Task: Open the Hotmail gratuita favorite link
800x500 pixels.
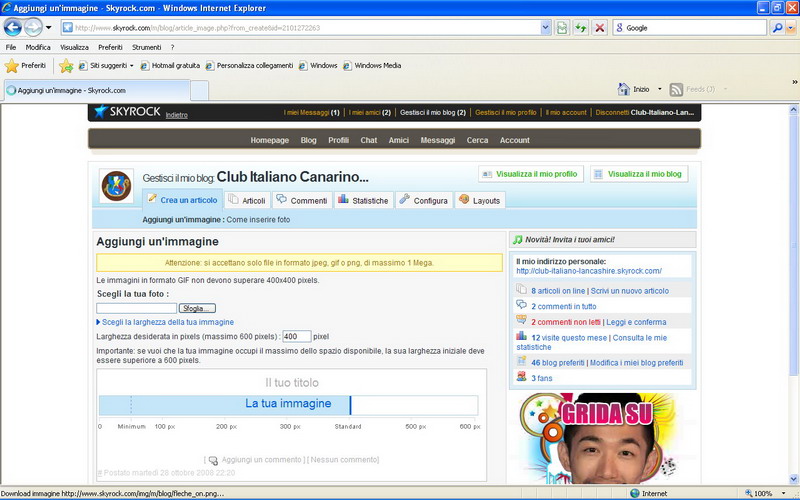Action: pos(170,65)
